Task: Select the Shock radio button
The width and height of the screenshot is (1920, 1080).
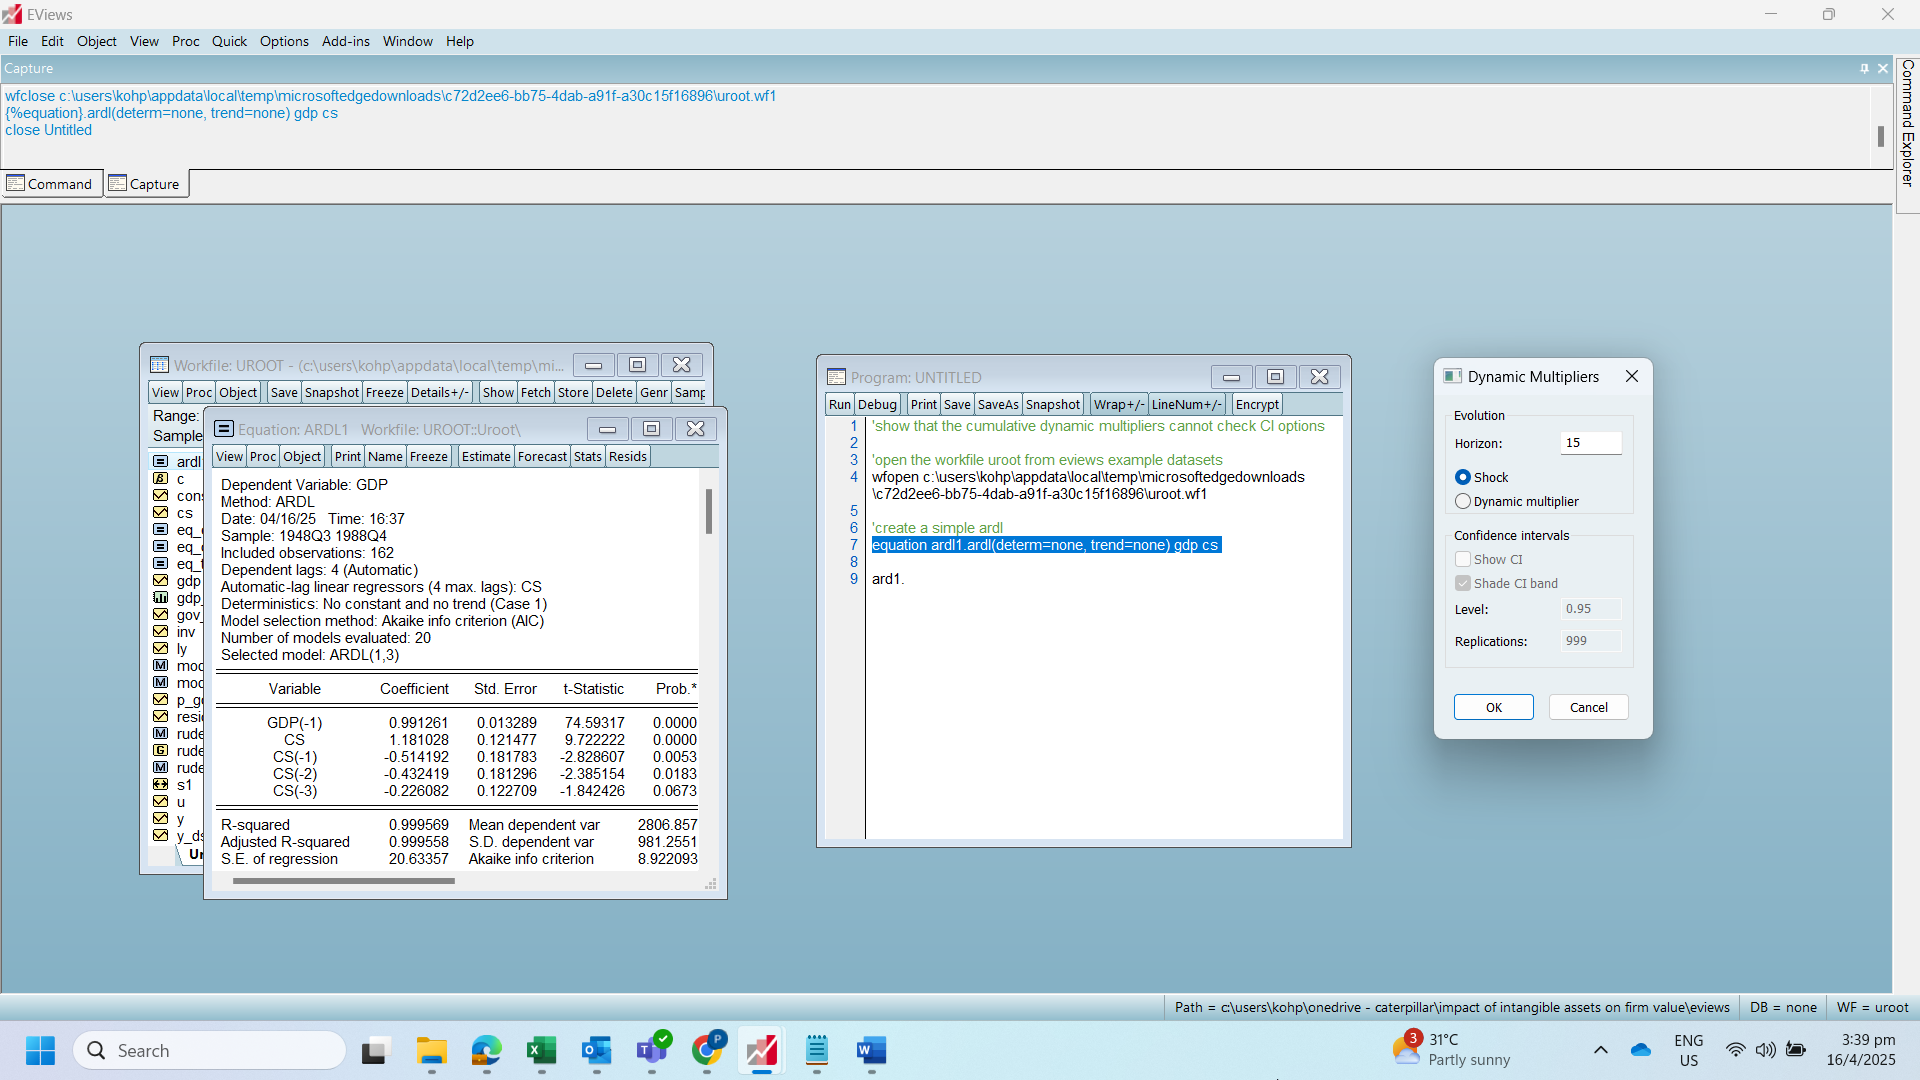Action: 1464,477
